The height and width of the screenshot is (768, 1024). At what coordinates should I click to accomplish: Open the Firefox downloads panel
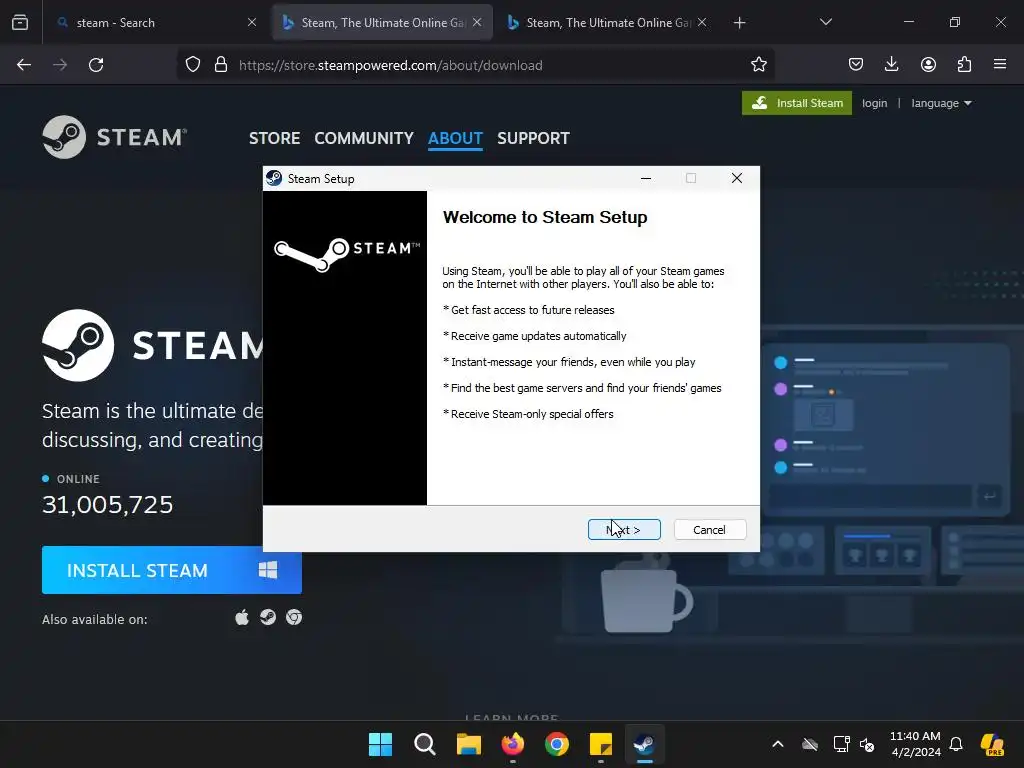pyautogui.click(x=891, y=65)
